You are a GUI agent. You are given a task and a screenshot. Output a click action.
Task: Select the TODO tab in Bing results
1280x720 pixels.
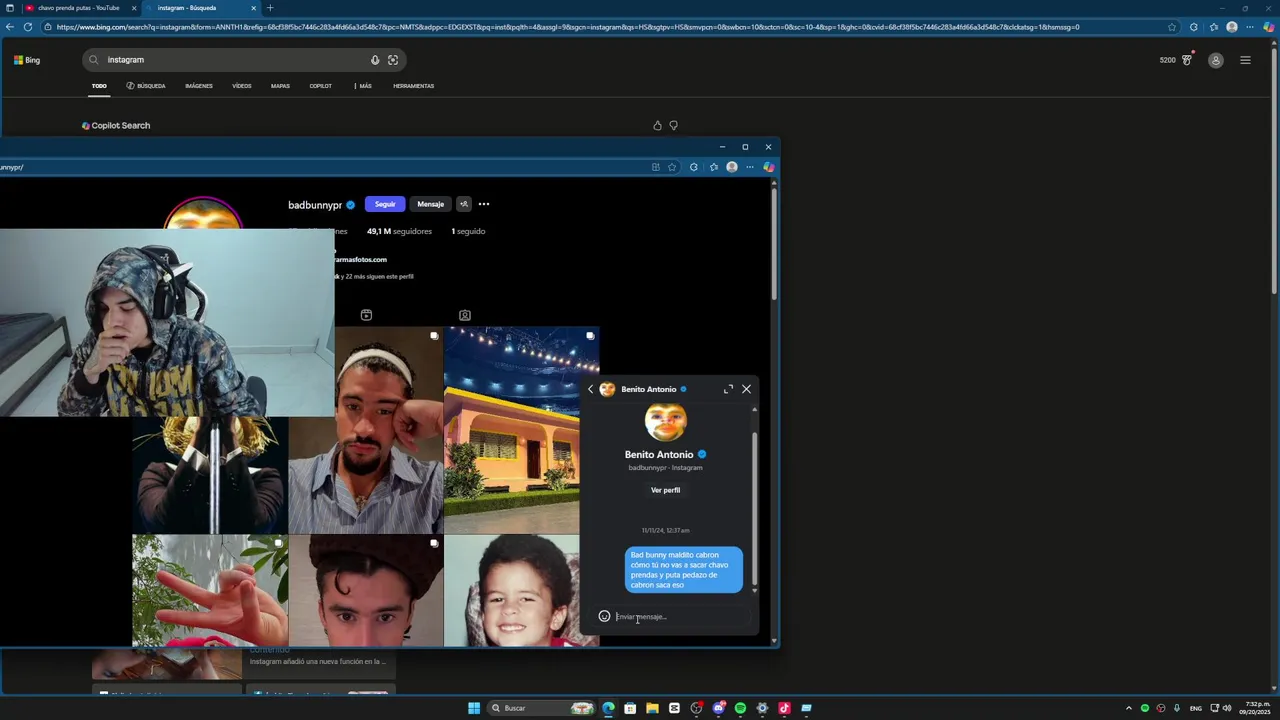pos(99,86)
